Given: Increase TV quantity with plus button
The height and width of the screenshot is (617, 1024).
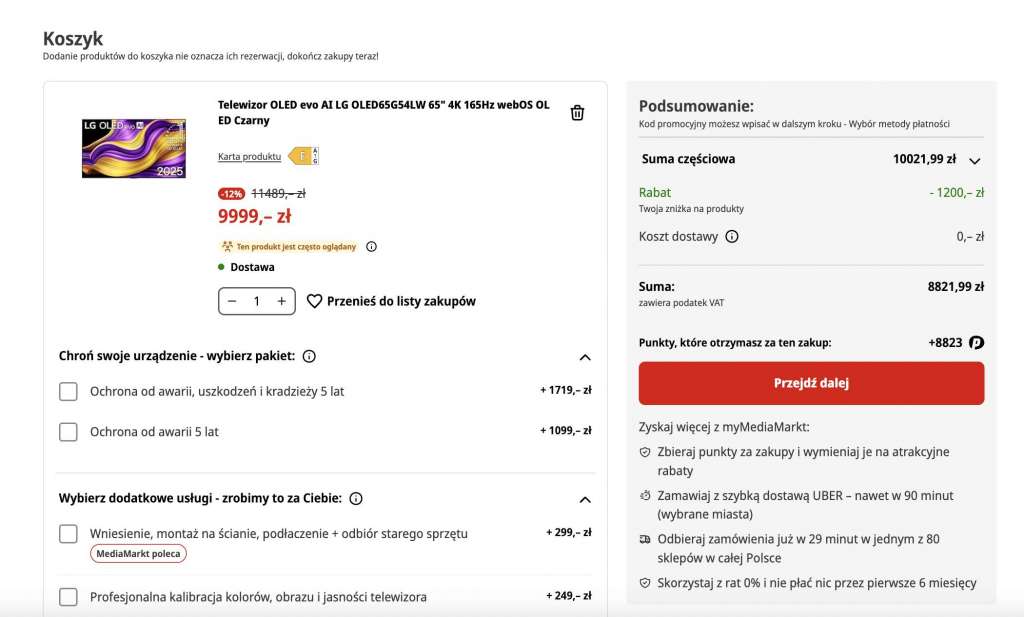Looking at the screenshot, I should tap(281, 300).
